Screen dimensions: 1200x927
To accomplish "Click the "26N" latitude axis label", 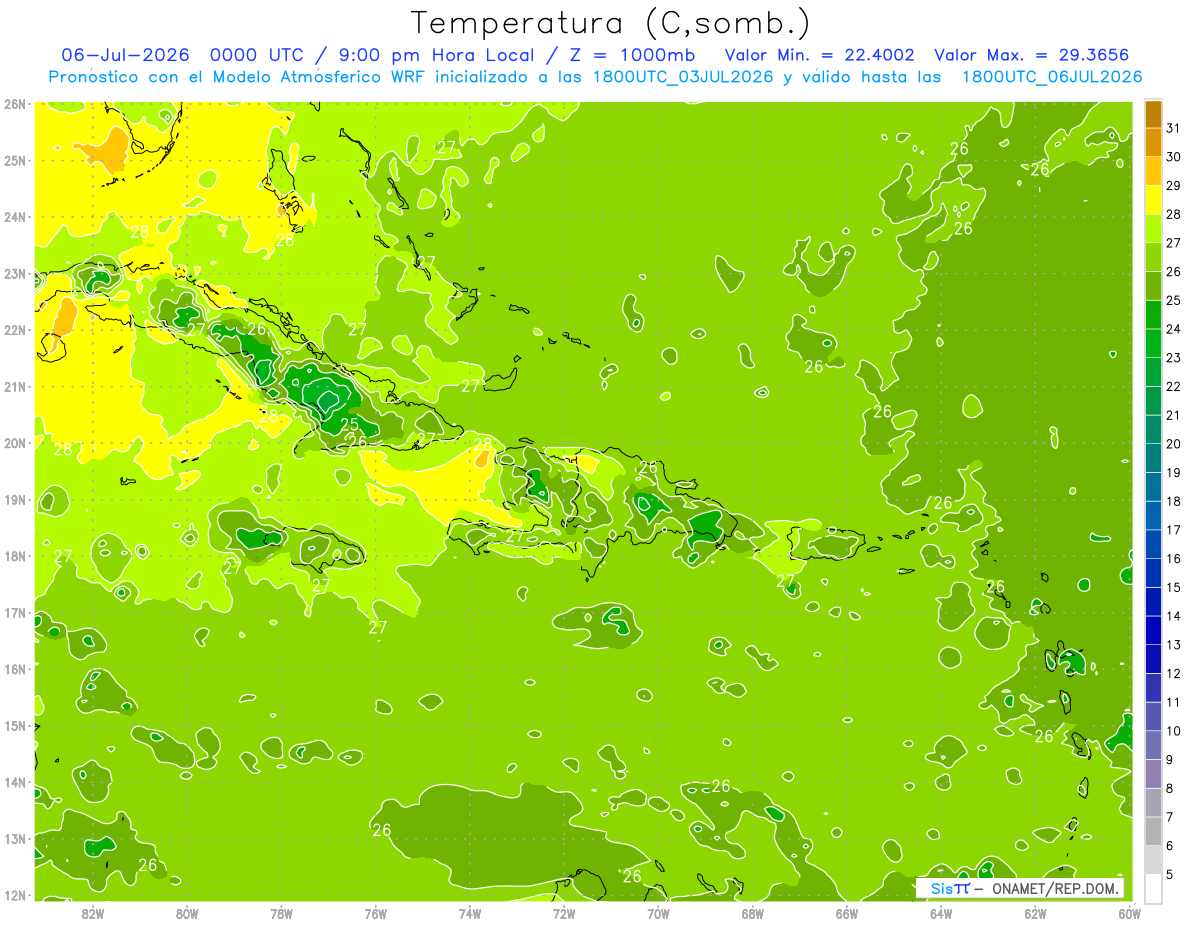I will [14, 103].
